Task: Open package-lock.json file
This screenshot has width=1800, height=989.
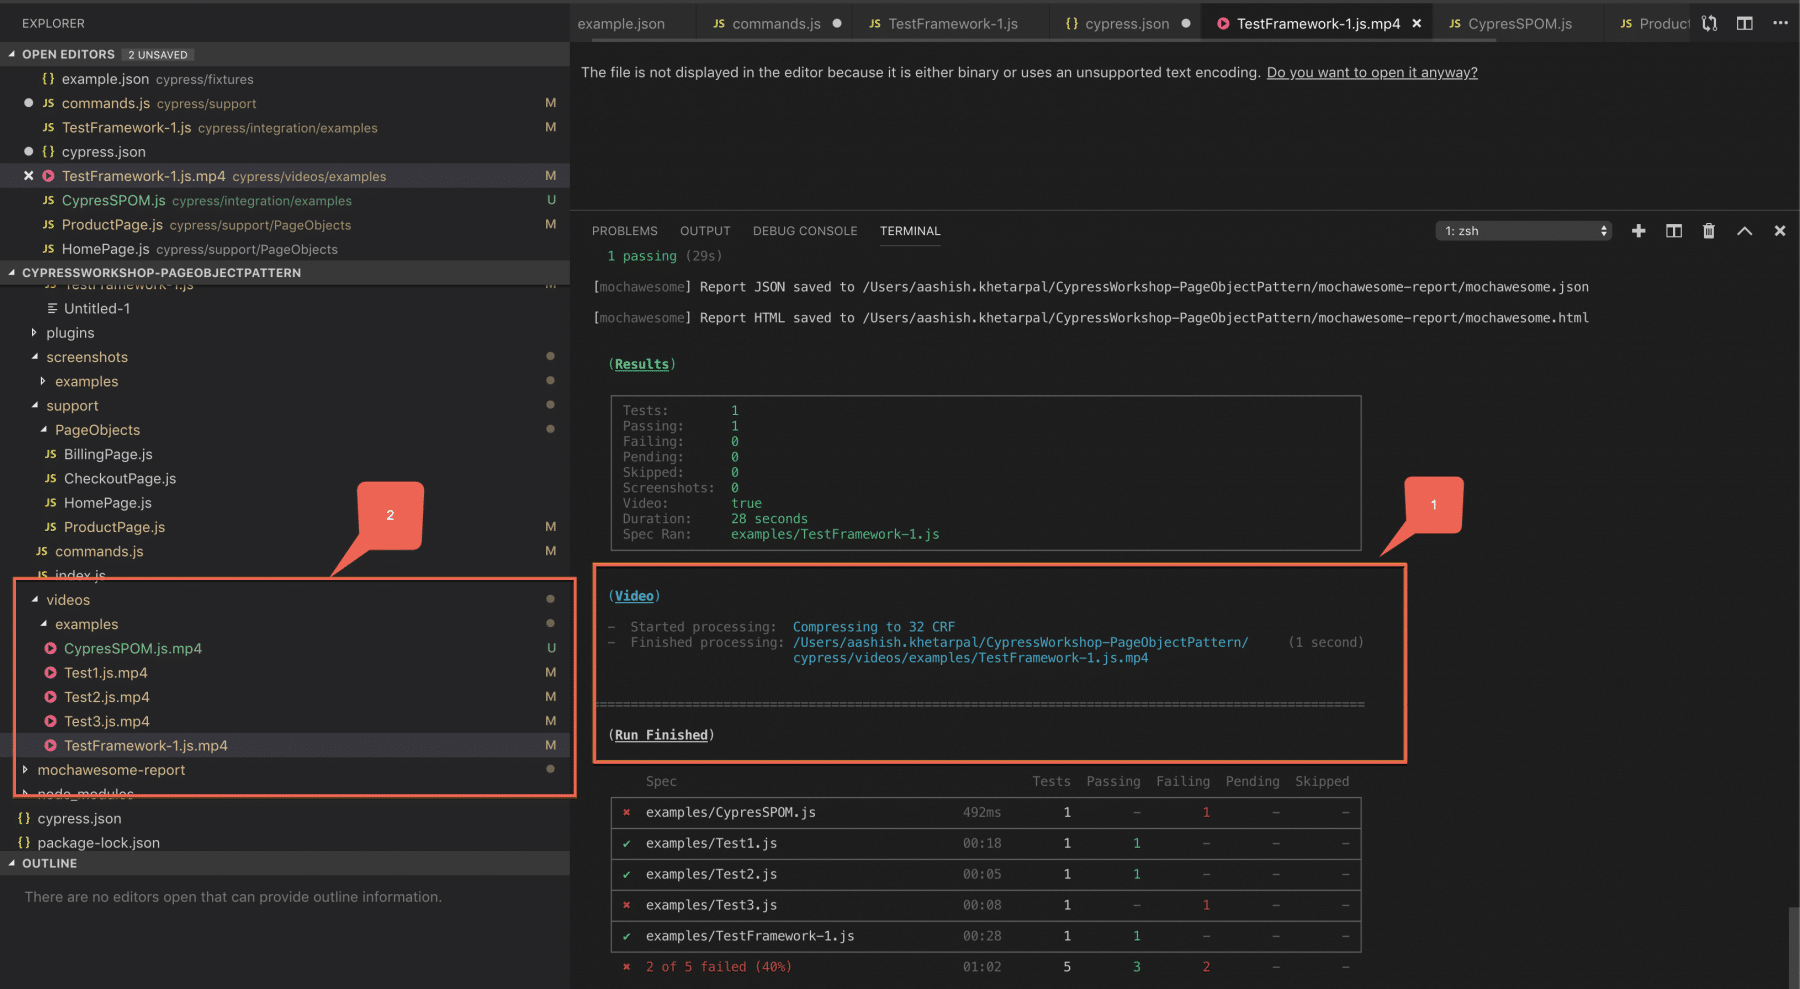Action: (98, 843)
